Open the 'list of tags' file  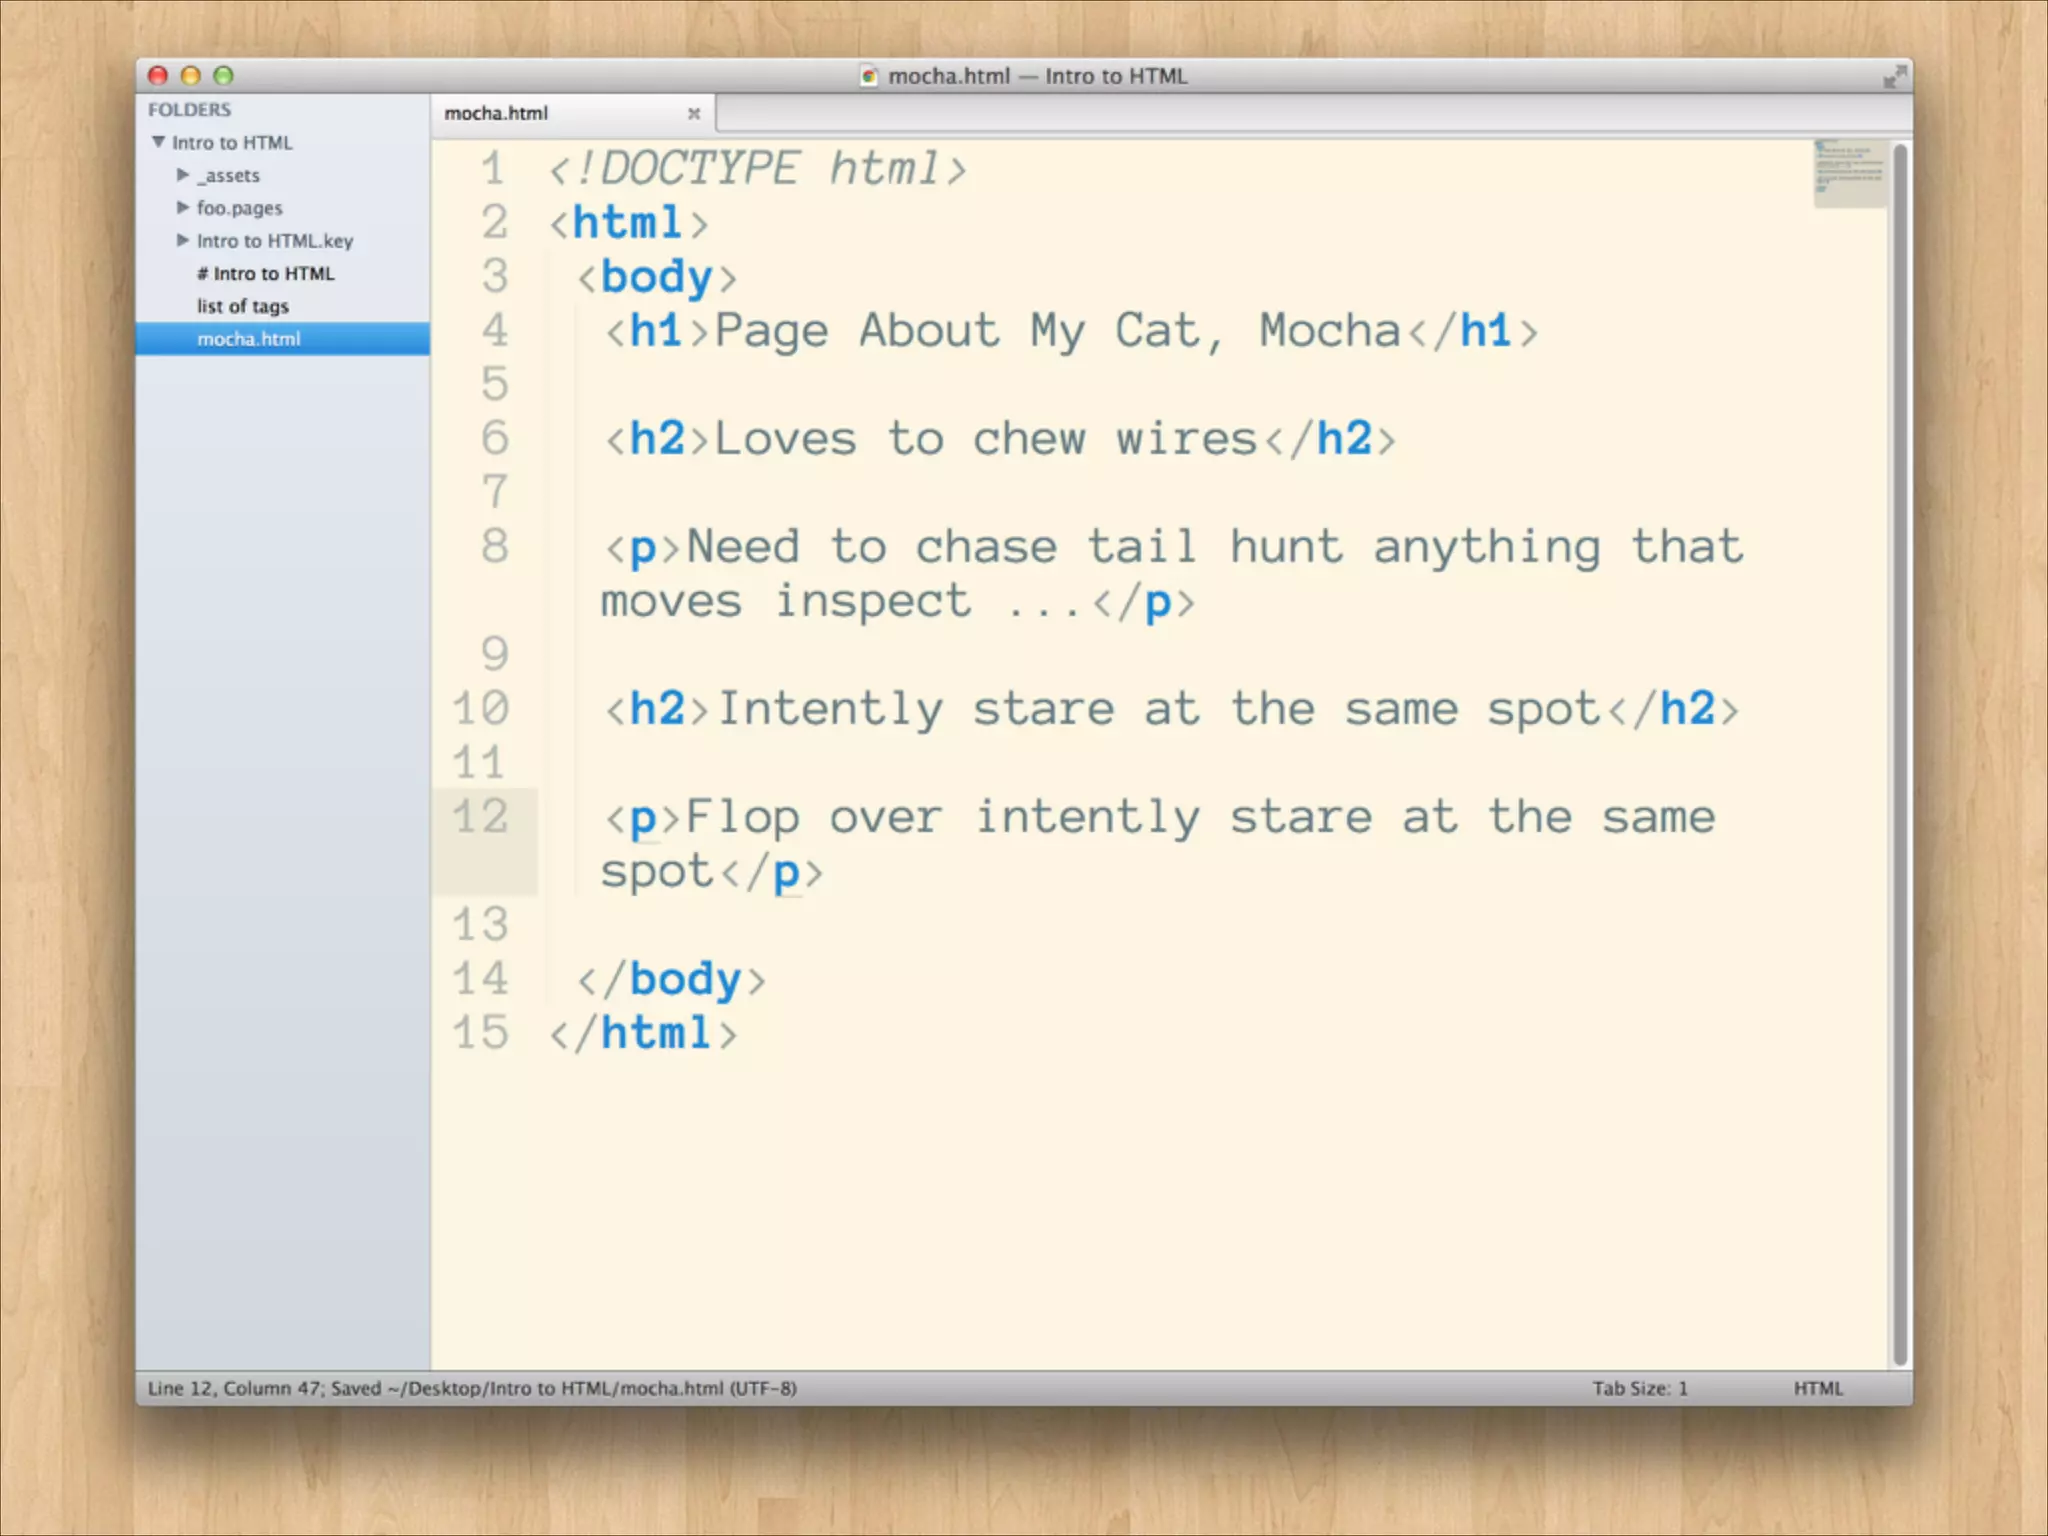point(242,306)
